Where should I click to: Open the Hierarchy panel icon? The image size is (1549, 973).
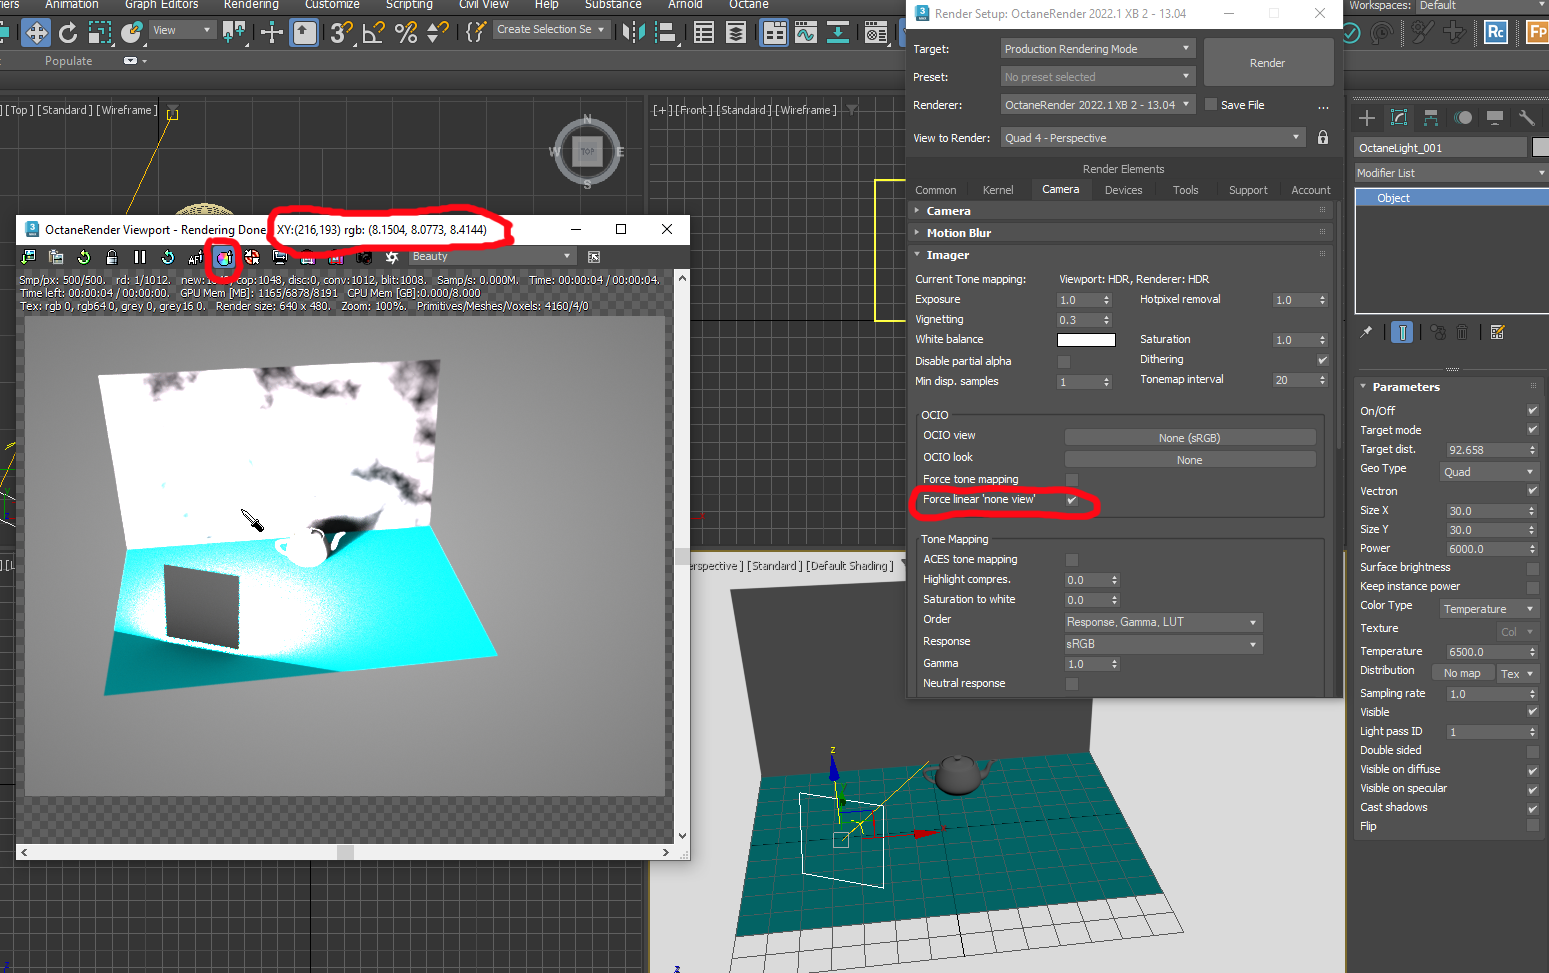(1431, 118)
